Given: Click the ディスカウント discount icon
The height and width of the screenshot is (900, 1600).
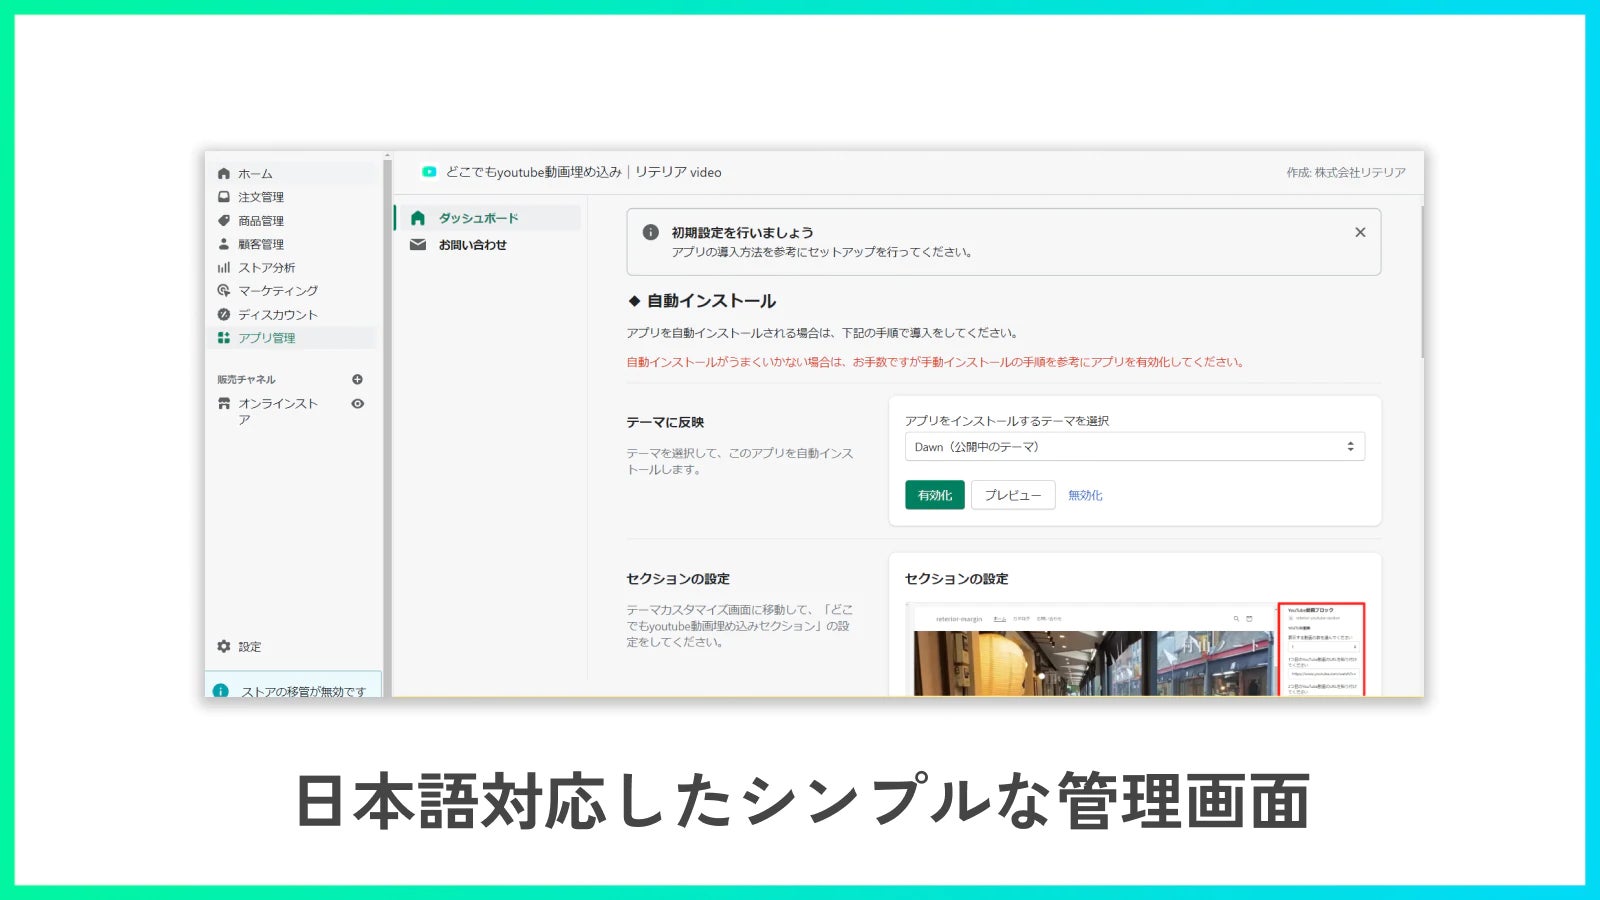Looking at the screenshot, I should click(224, 314).
